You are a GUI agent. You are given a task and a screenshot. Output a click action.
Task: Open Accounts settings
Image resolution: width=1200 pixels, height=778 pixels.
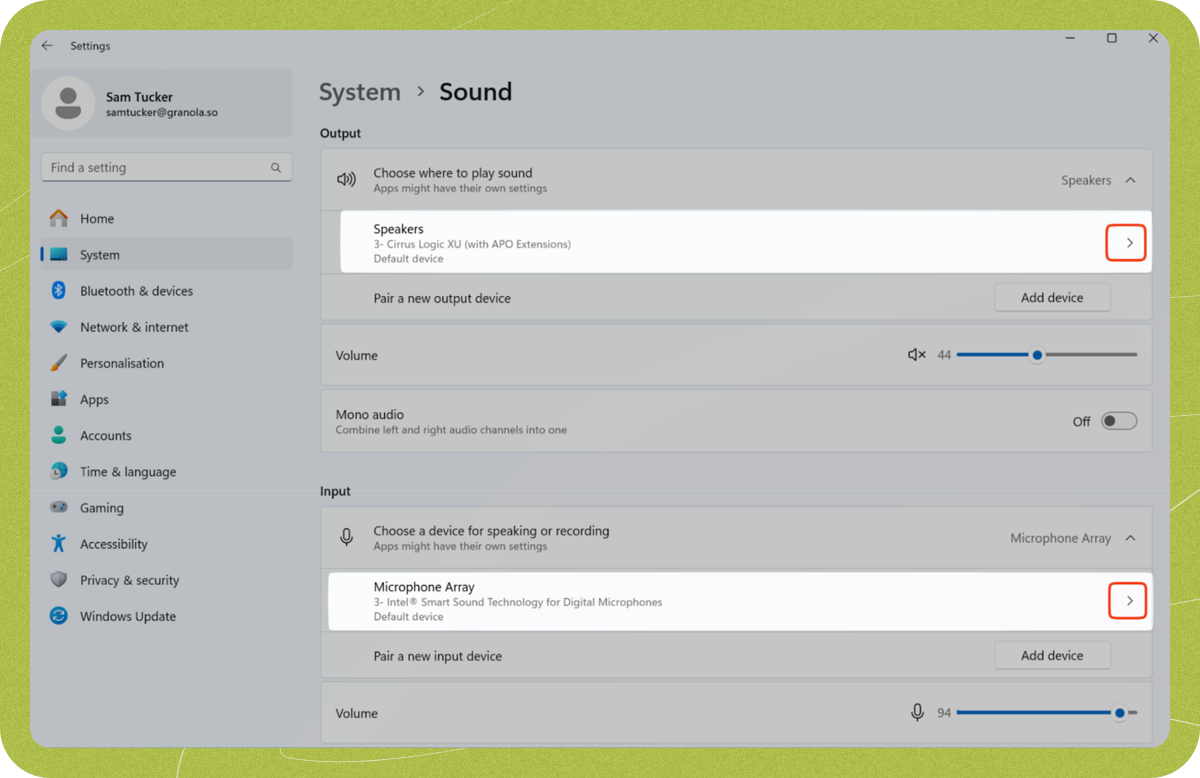[x=167, y=435]
